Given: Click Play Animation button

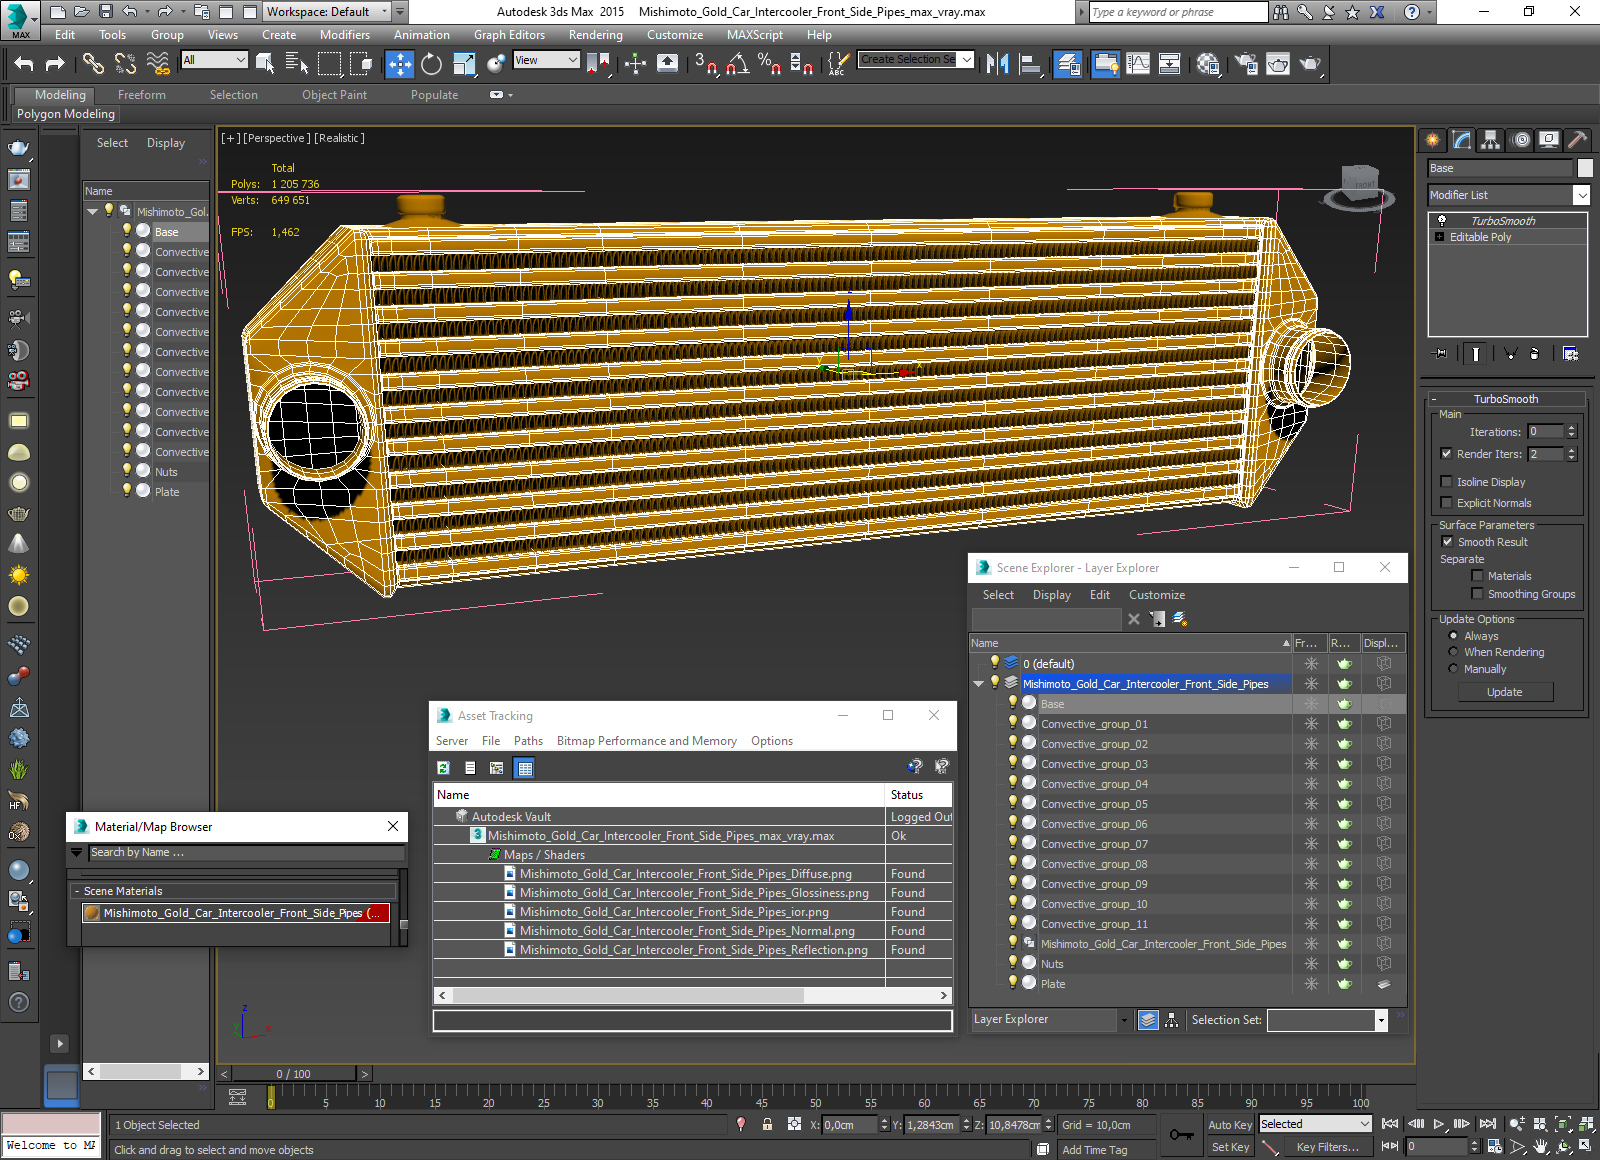Looking at the screenshot, I should 1439,1124.
